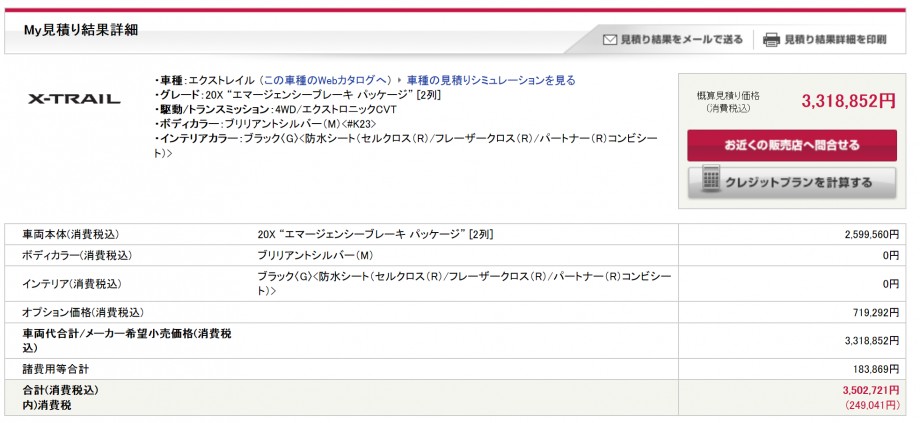
Task: Click the 諸費用等合計 row label
Action: pos(56,369)
